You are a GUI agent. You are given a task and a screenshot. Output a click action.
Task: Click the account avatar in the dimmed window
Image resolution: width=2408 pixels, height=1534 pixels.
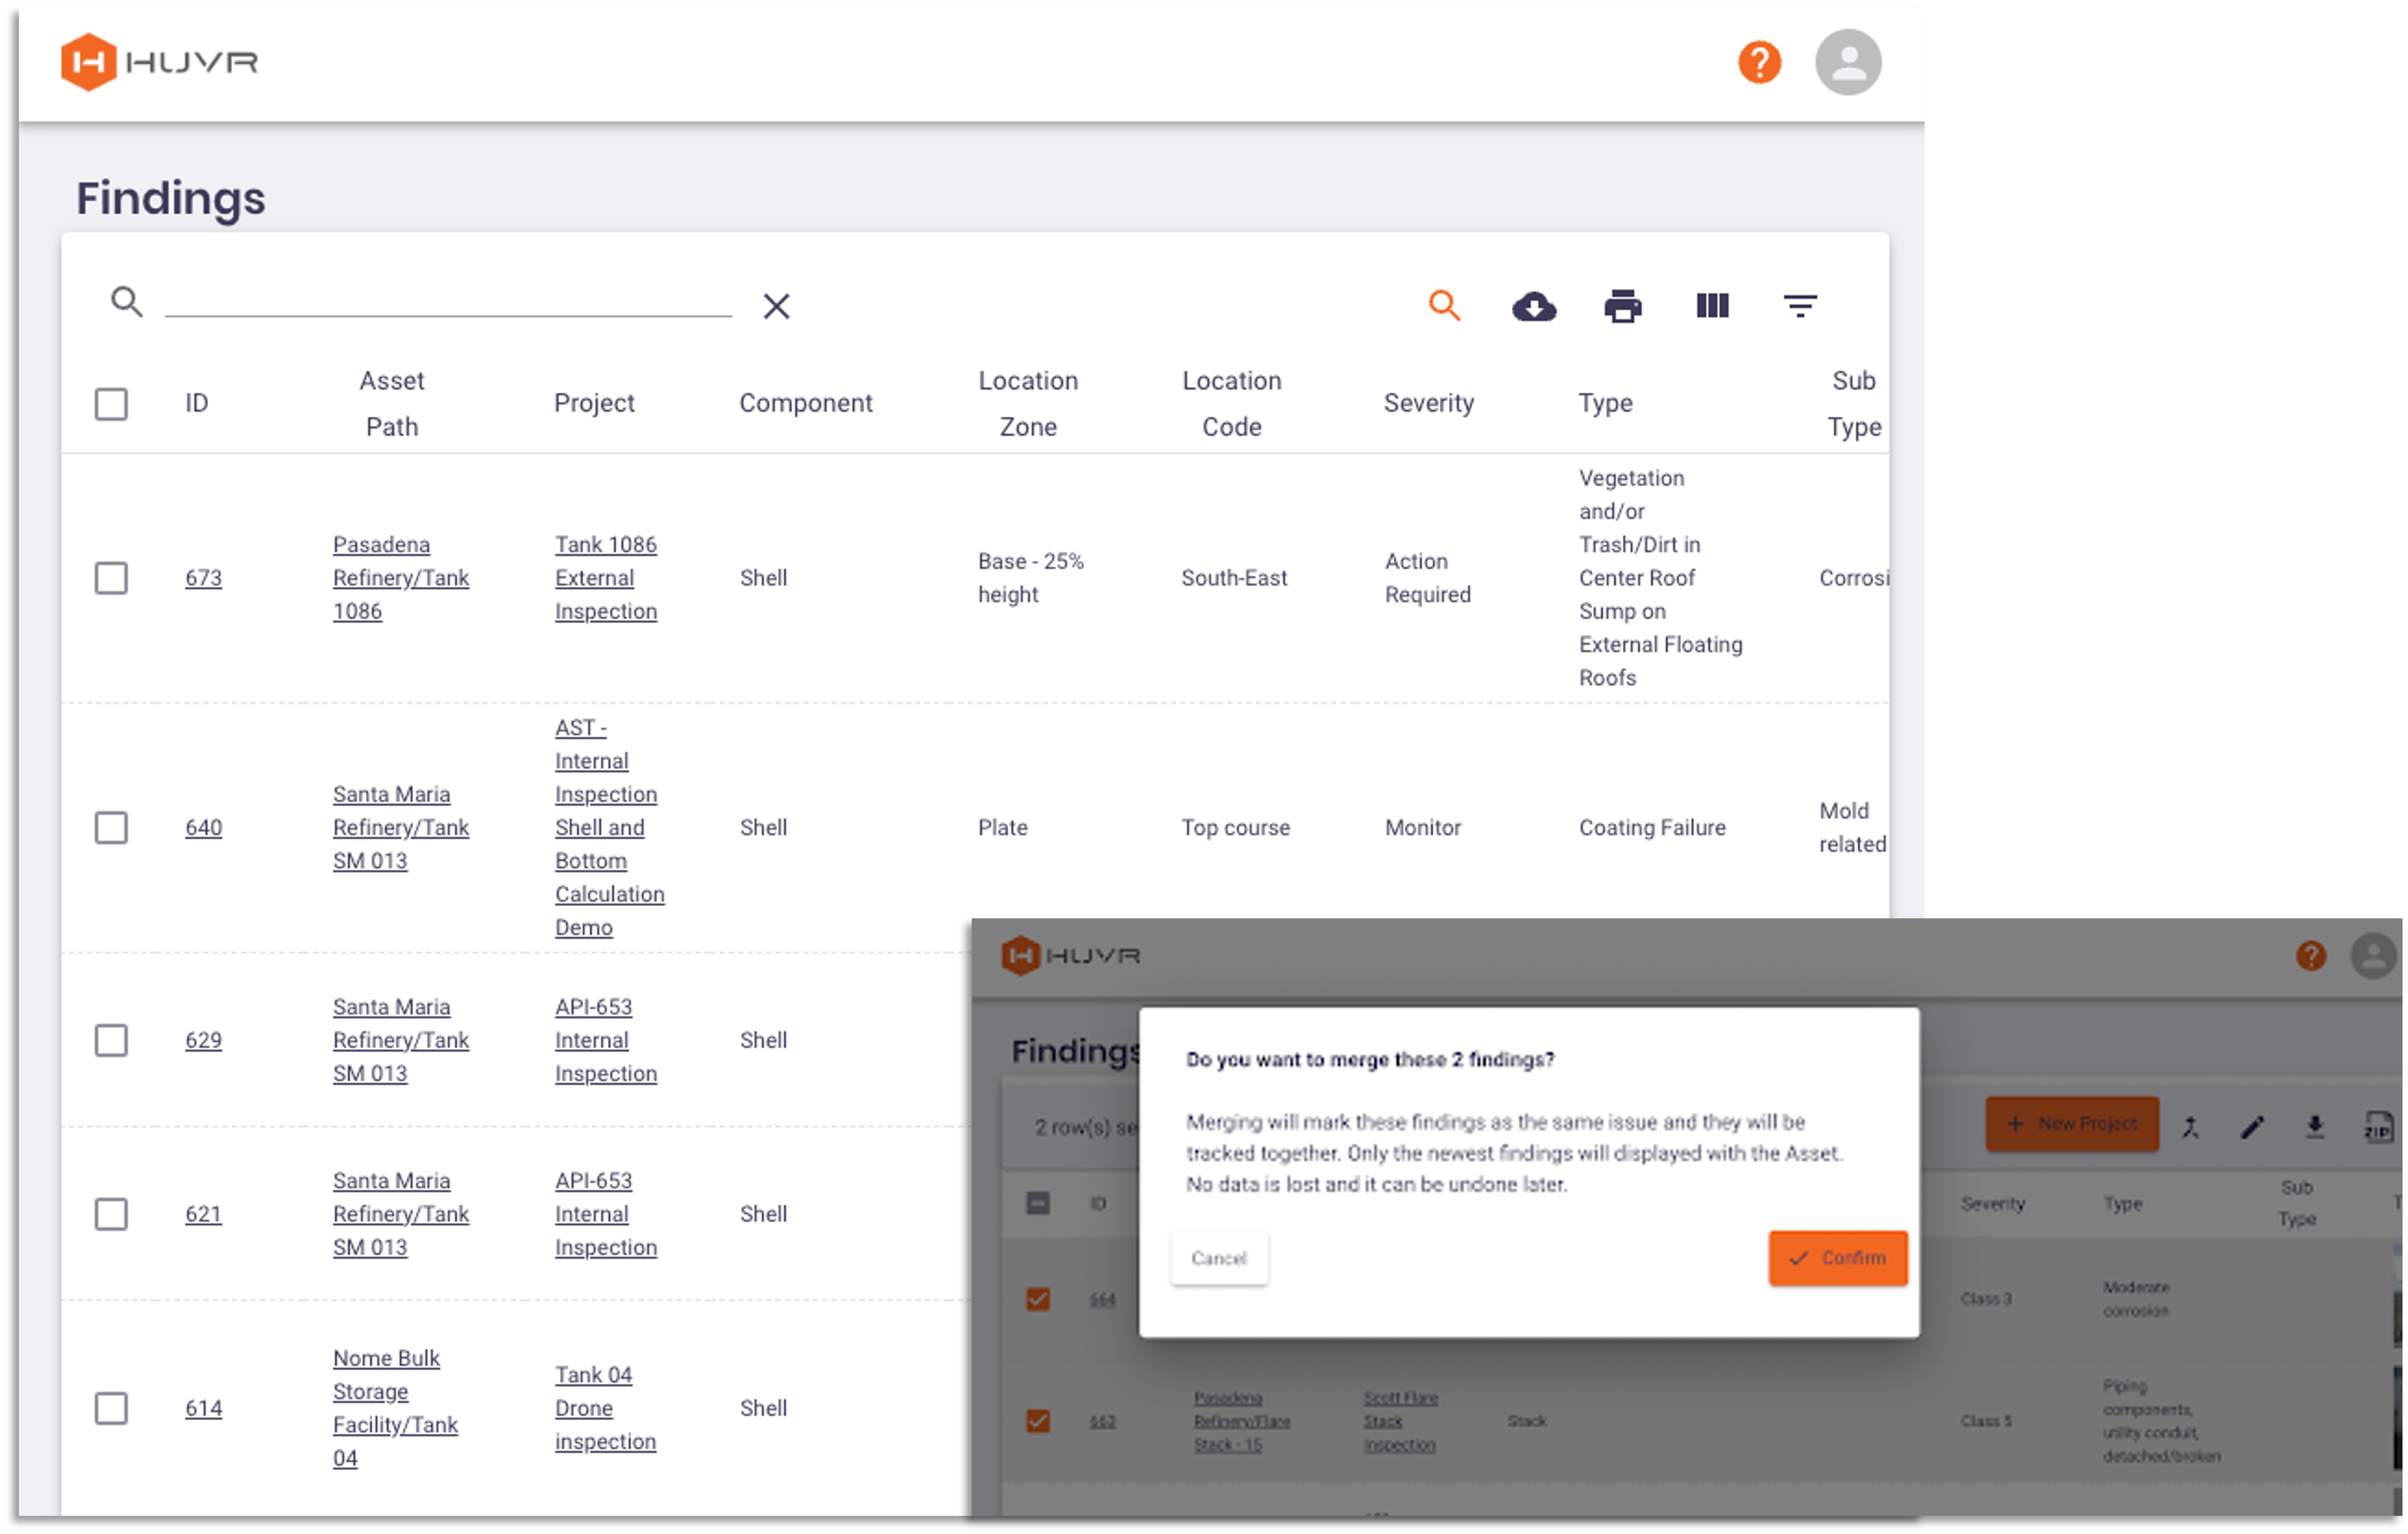click(x=2374, y=957)
